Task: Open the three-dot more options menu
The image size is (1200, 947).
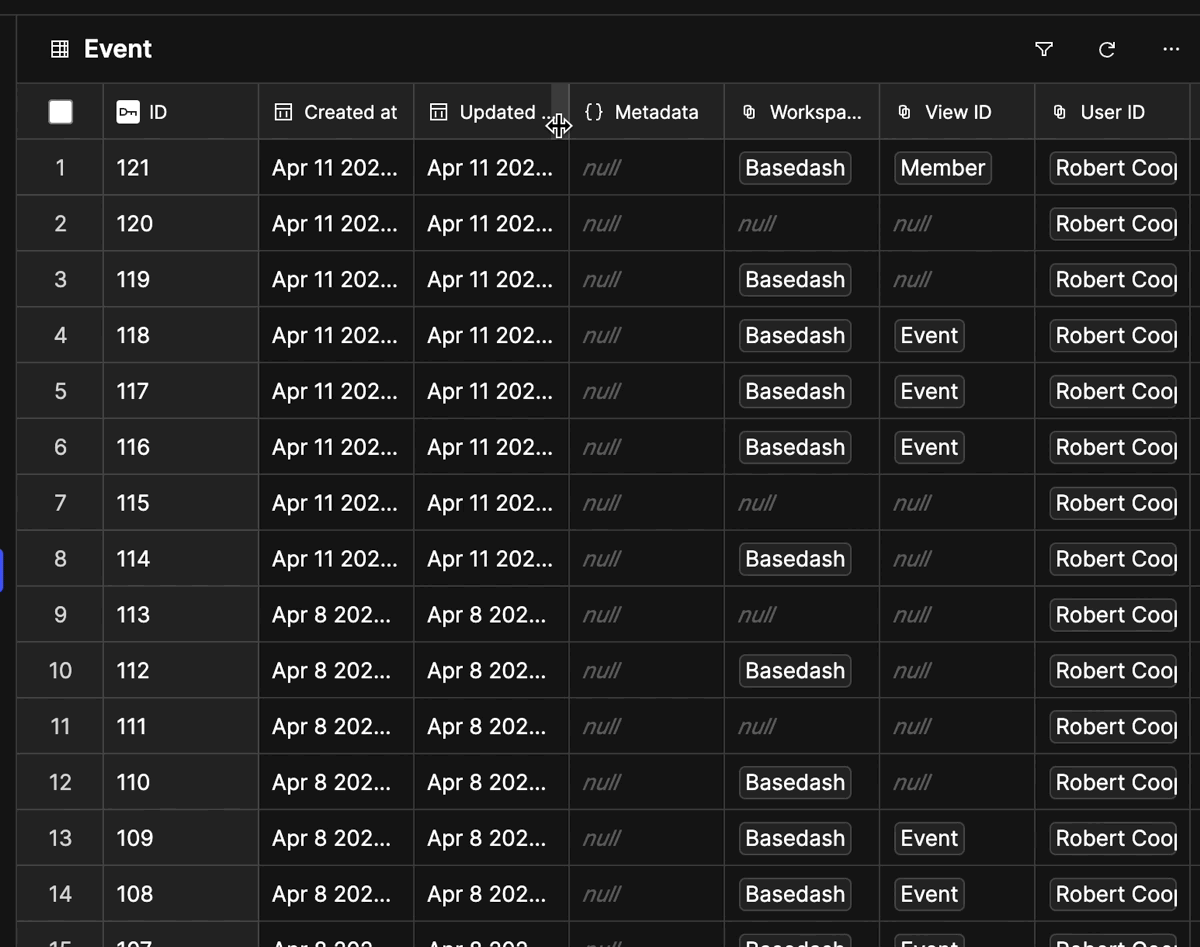Action: click(1171, 49)
